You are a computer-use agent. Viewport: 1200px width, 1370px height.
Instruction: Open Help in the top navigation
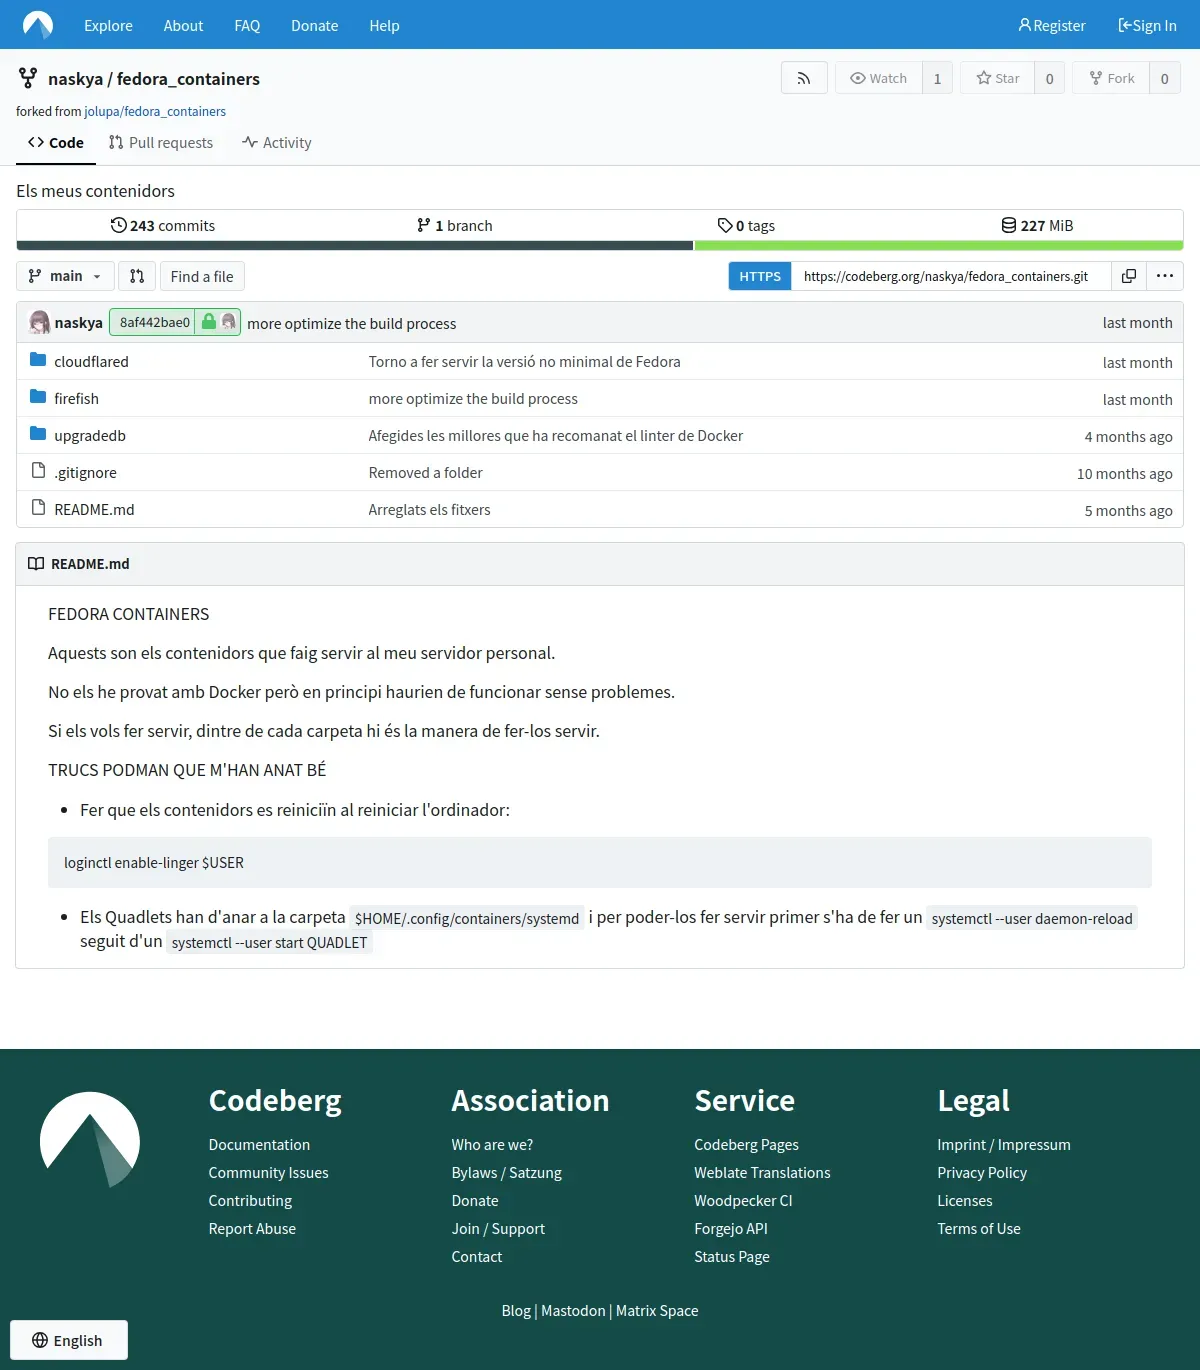(x=384, y=25)
